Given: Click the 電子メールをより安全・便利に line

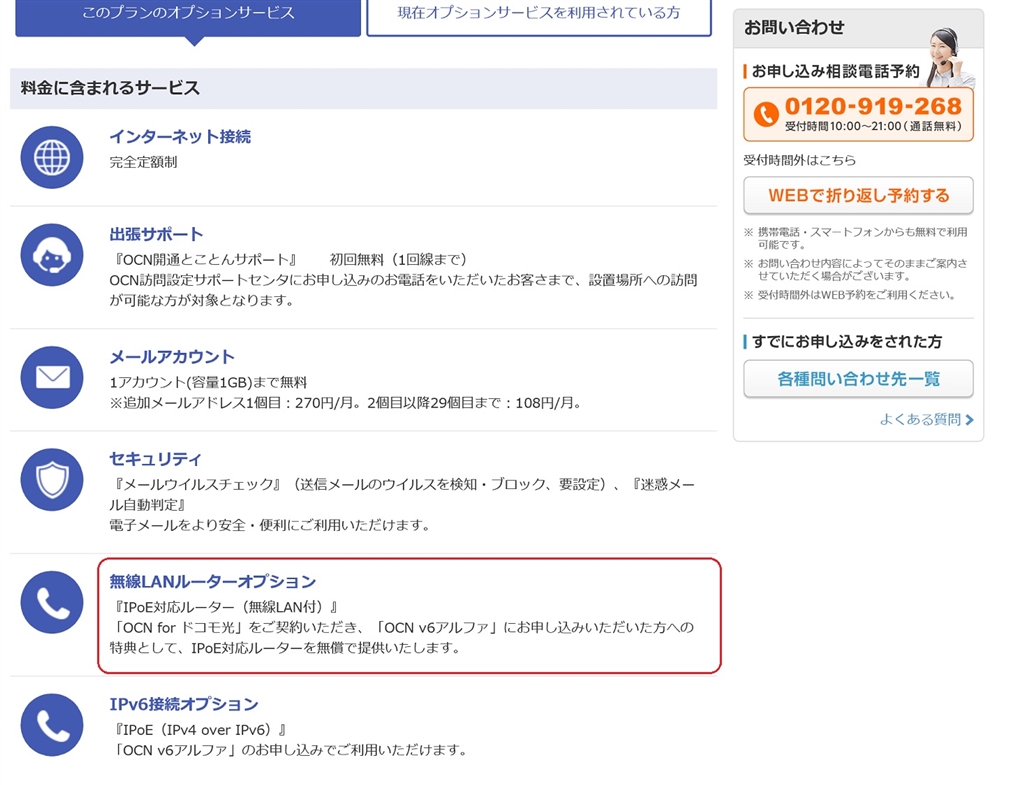Looking at the screenshot, I should (x=269, y=525).
